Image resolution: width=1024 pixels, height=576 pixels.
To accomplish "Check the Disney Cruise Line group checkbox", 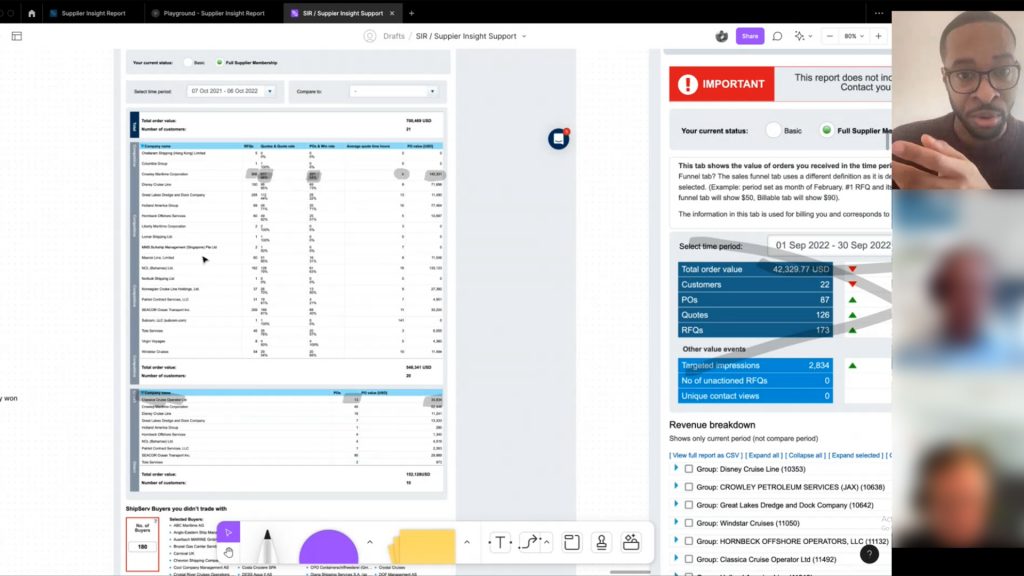I will [x=688, y=469].
